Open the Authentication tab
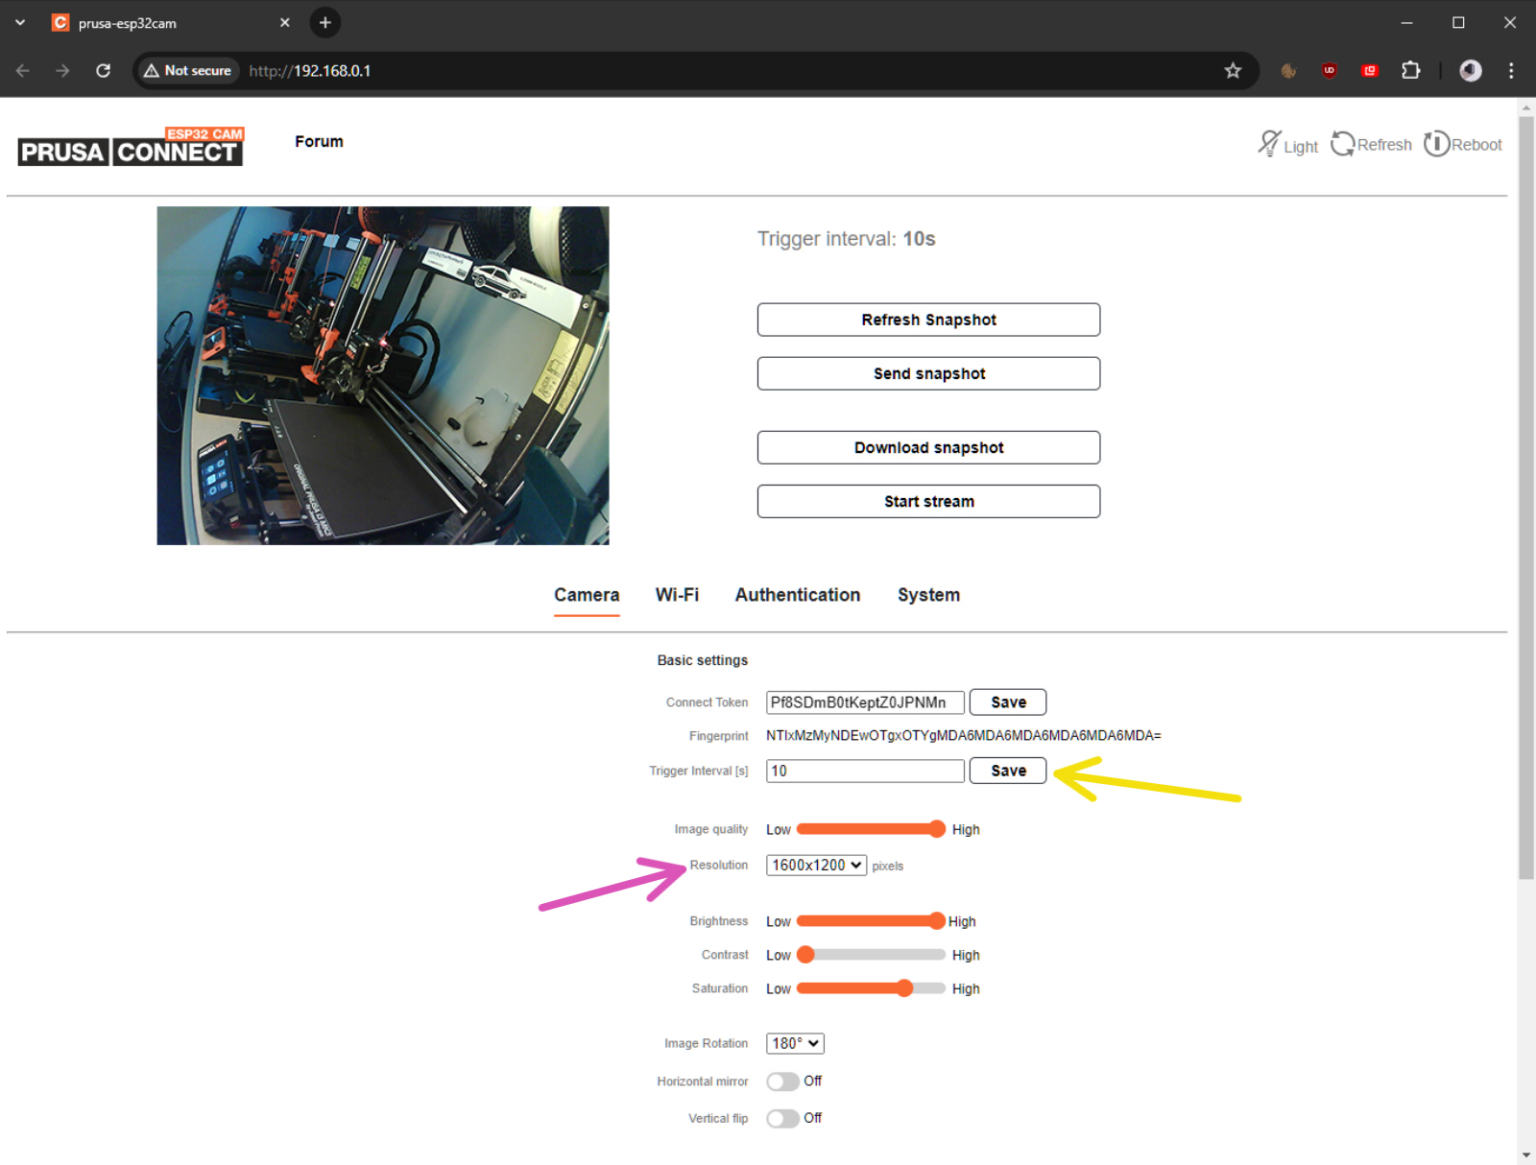Viewport: 1536px width, 1165px height. [797, 595]
